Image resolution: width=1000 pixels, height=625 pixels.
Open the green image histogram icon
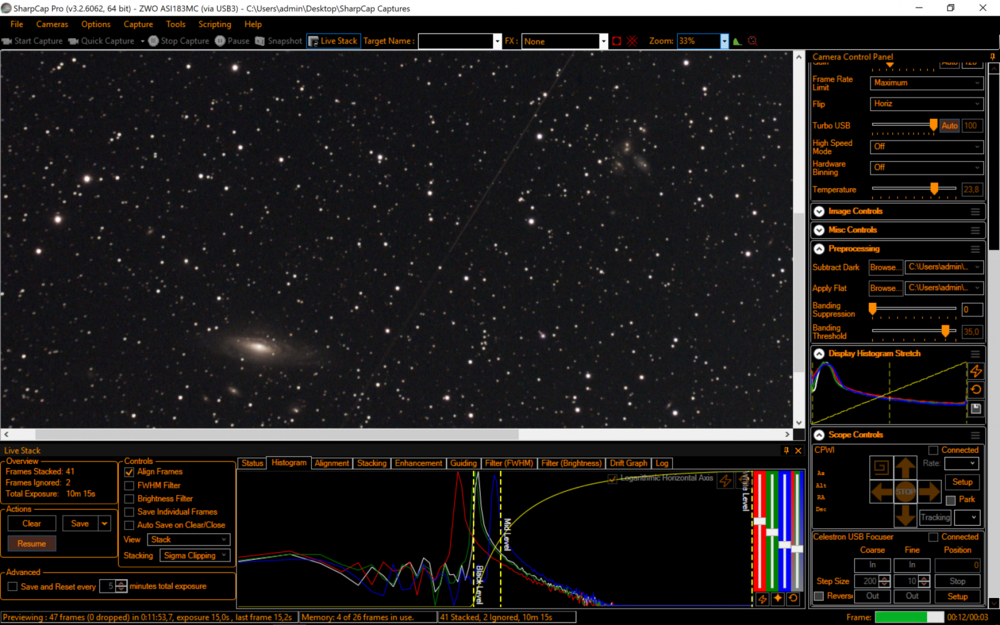tap(737, 41)
